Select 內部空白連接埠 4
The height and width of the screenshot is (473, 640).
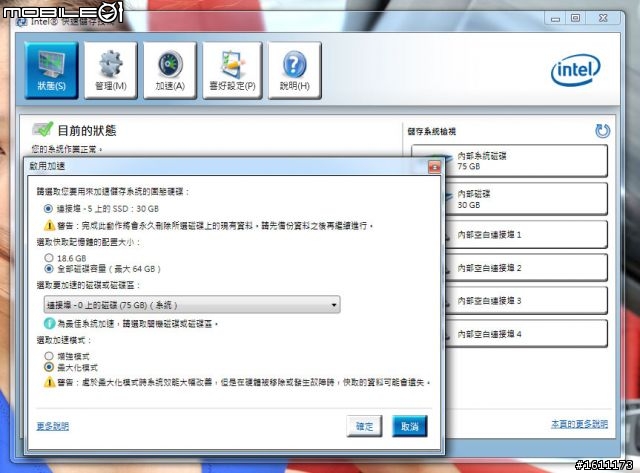525,334
